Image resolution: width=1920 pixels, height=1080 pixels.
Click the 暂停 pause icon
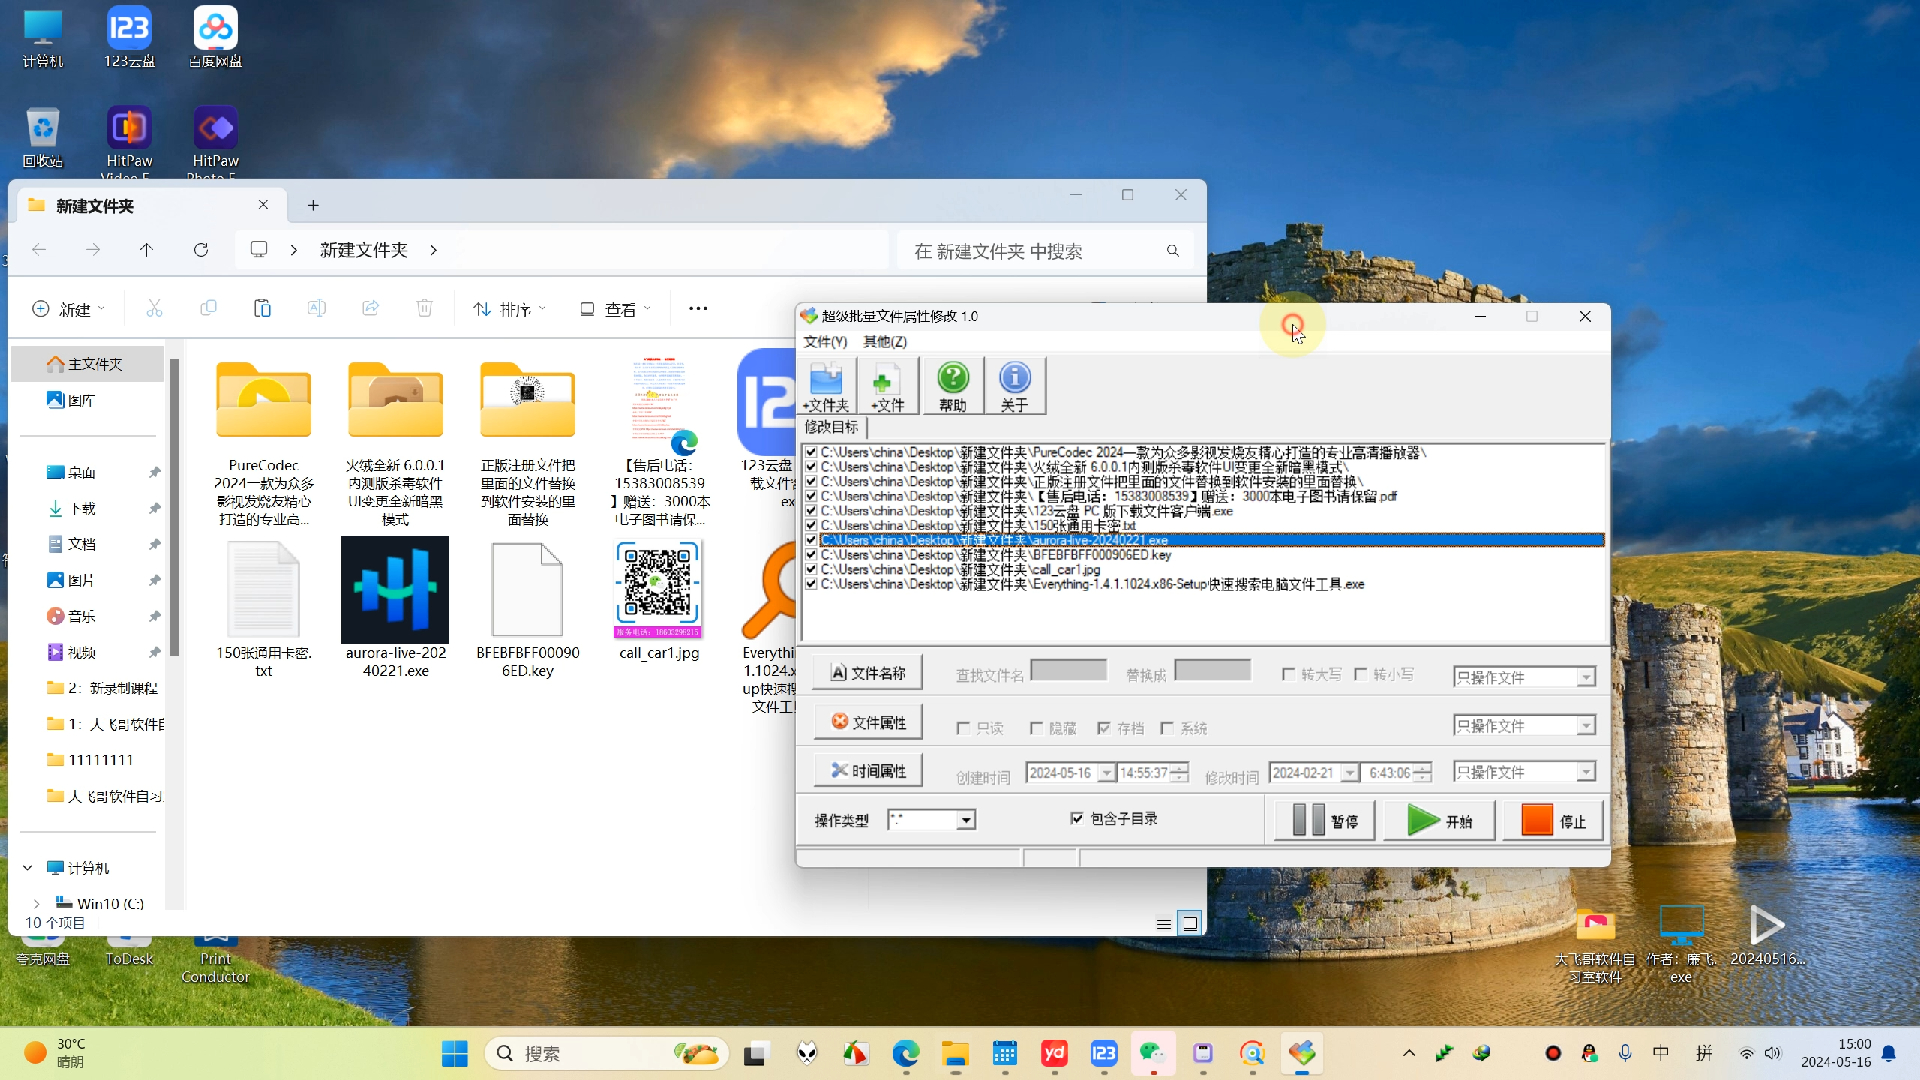tap(1310, 820)
